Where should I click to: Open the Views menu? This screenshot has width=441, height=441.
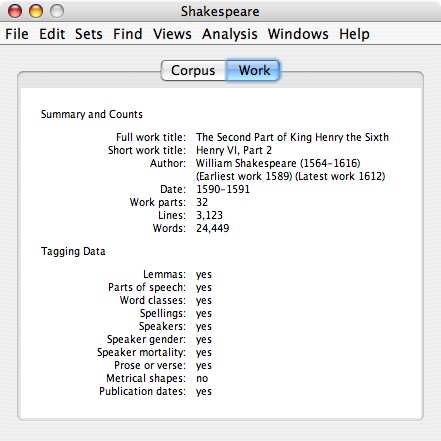coord(172,34)
